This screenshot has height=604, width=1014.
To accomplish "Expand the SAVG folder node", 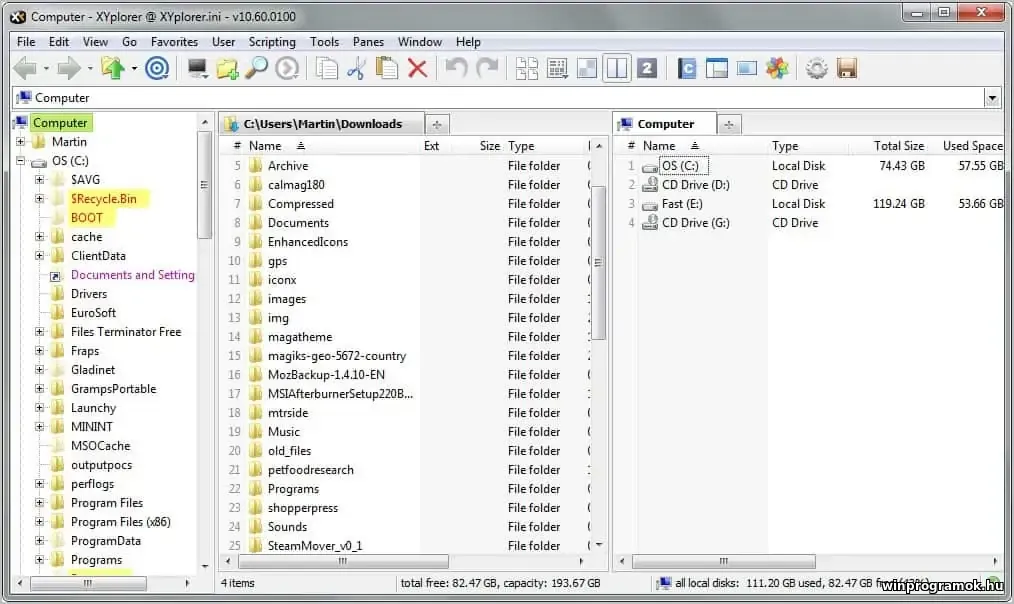I will [x=39, y=180].
